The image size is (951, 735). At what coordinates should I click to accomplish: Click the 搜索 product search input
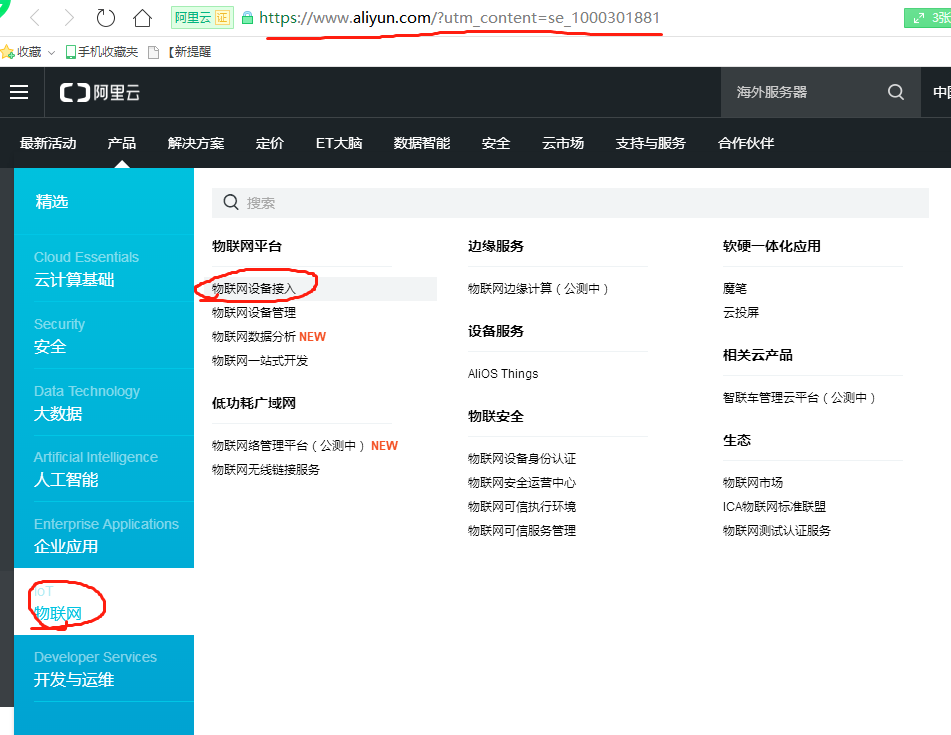[x=570, y=203]
